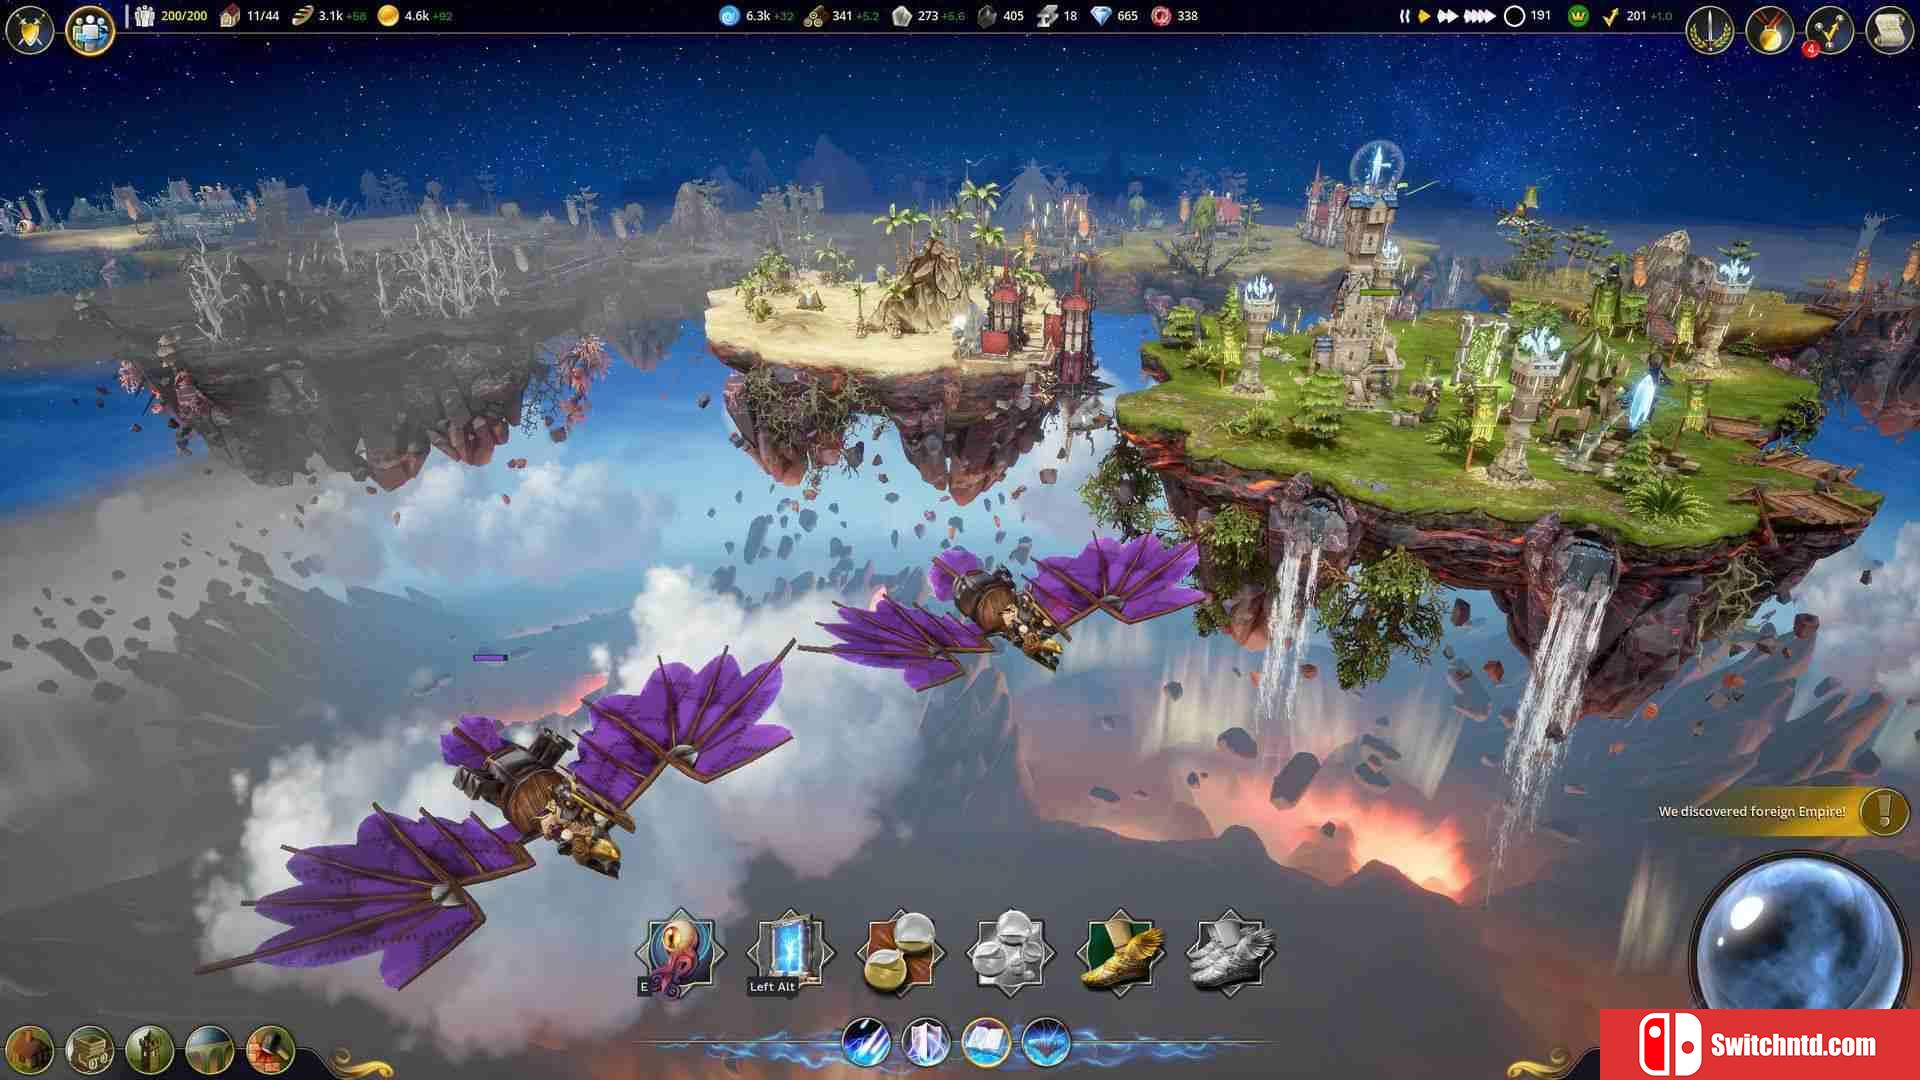Open the house building menu
Screen dimensions: 1920x1080
click(x=30, y=1050)
